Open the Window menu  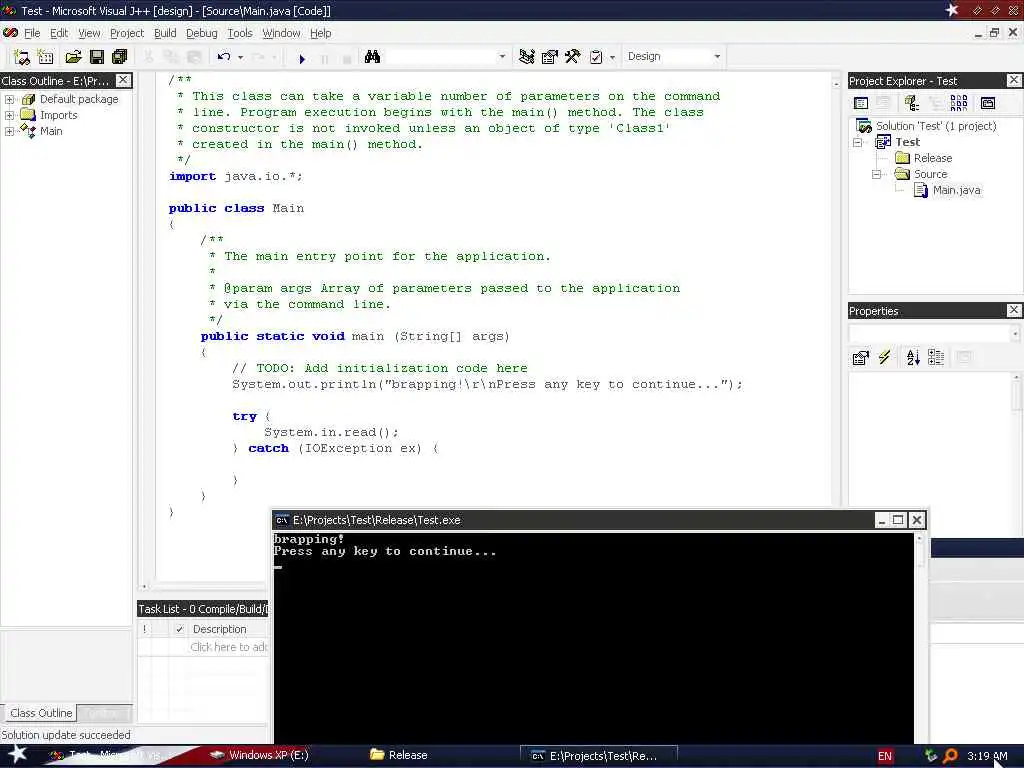(x=281, y=33)
